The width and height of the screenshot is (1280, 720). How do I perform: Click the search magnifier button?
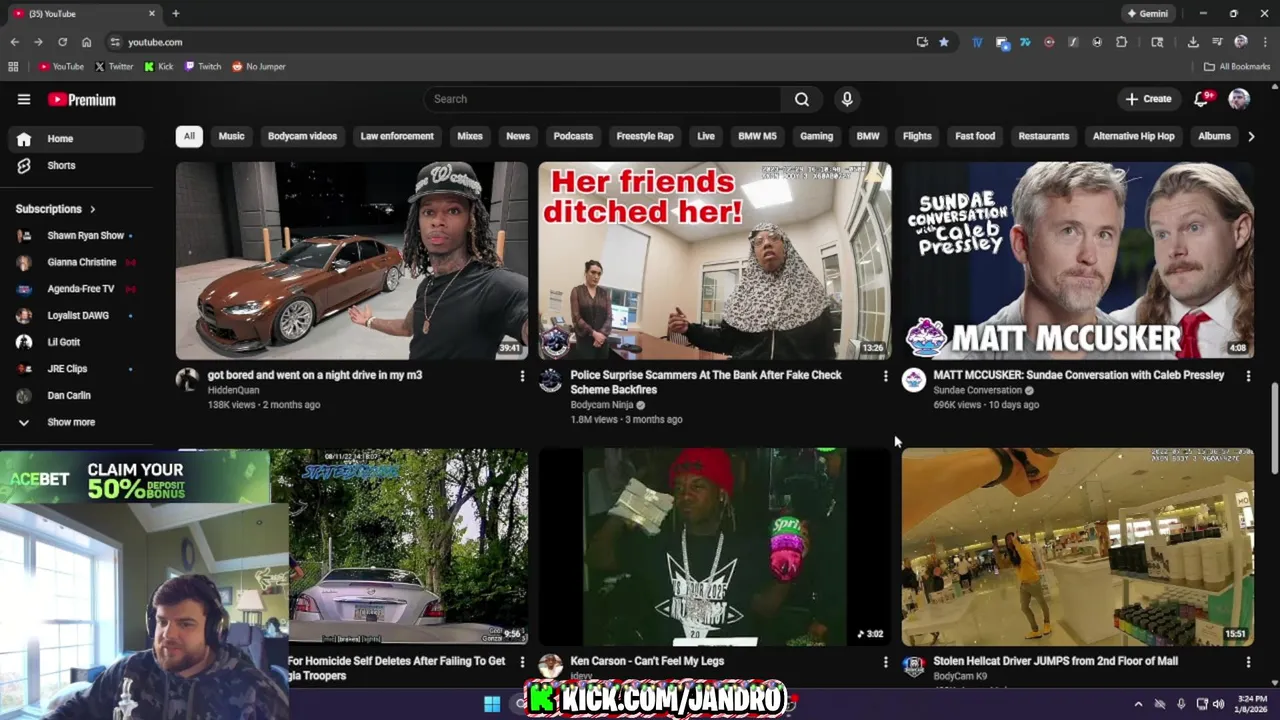(802, 99)
